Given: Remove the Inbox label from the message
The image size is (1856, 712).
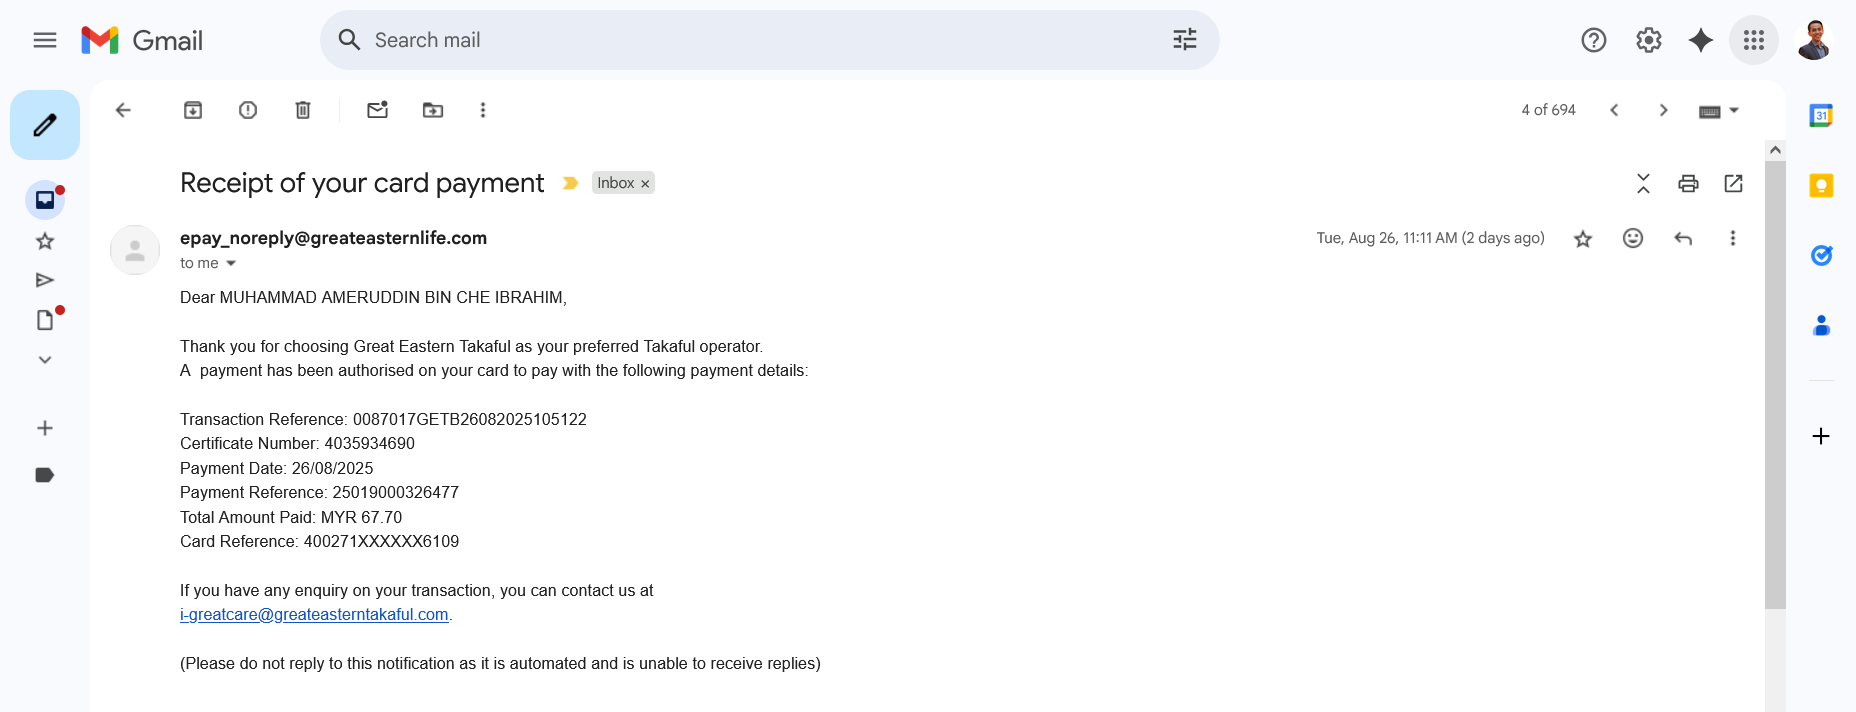Looking at the screenshot, I should (645, 184).
